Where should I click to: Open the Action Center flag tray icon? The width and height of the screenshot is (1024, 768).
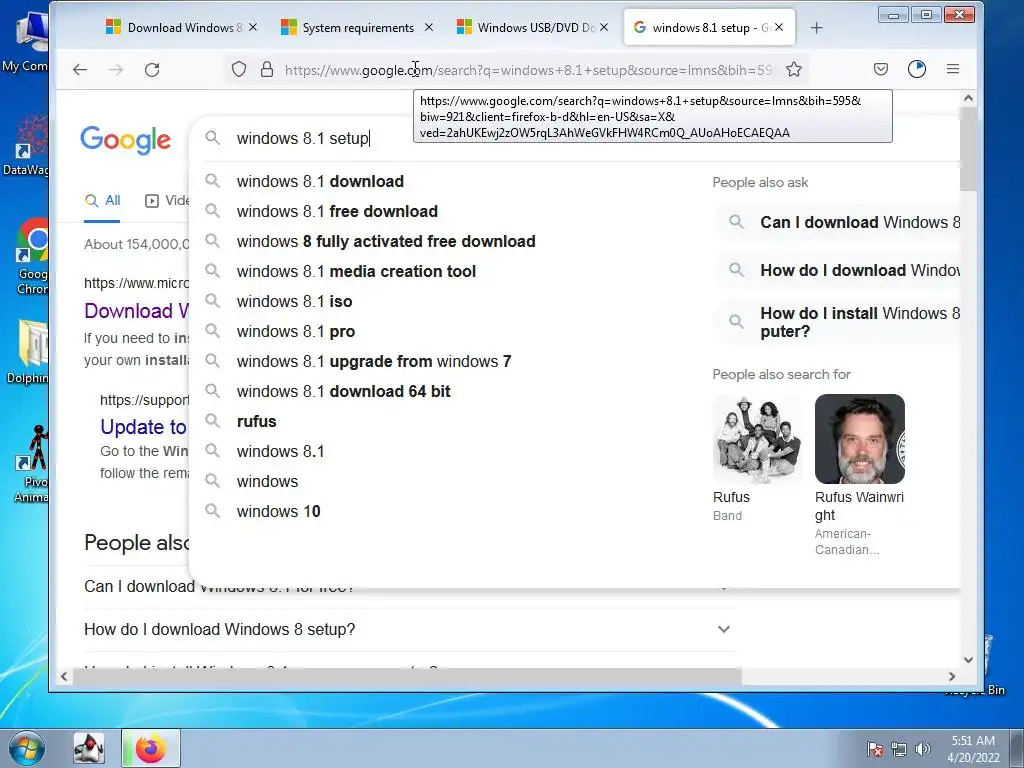[x=874, y=749]
